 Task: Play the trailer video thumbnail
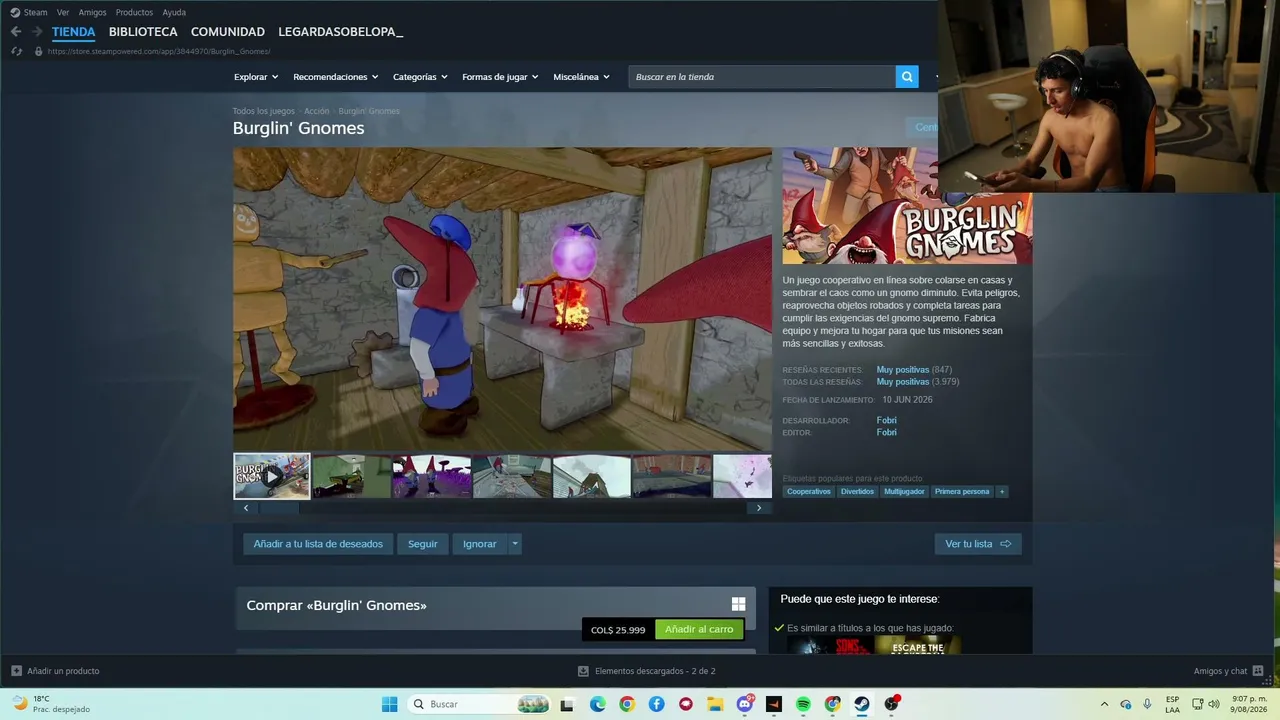point(272,476)
